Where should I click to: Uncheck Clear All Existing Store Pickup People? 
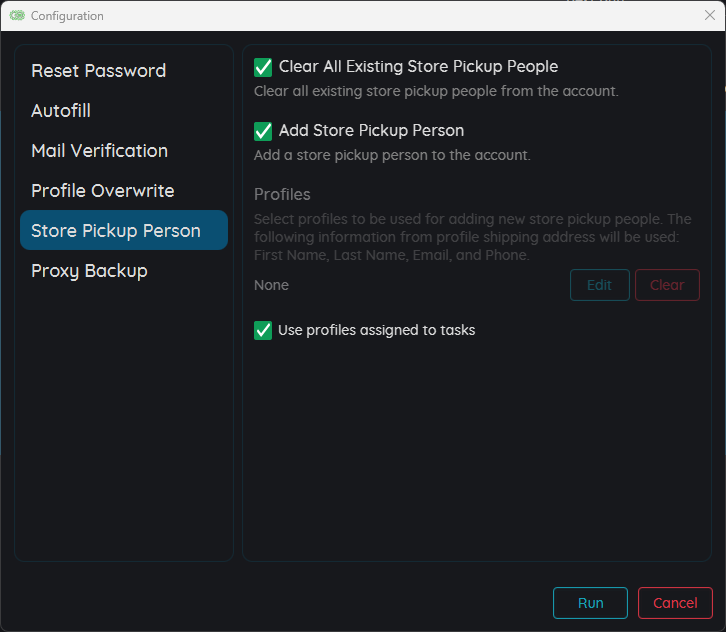tap(263, 67)
